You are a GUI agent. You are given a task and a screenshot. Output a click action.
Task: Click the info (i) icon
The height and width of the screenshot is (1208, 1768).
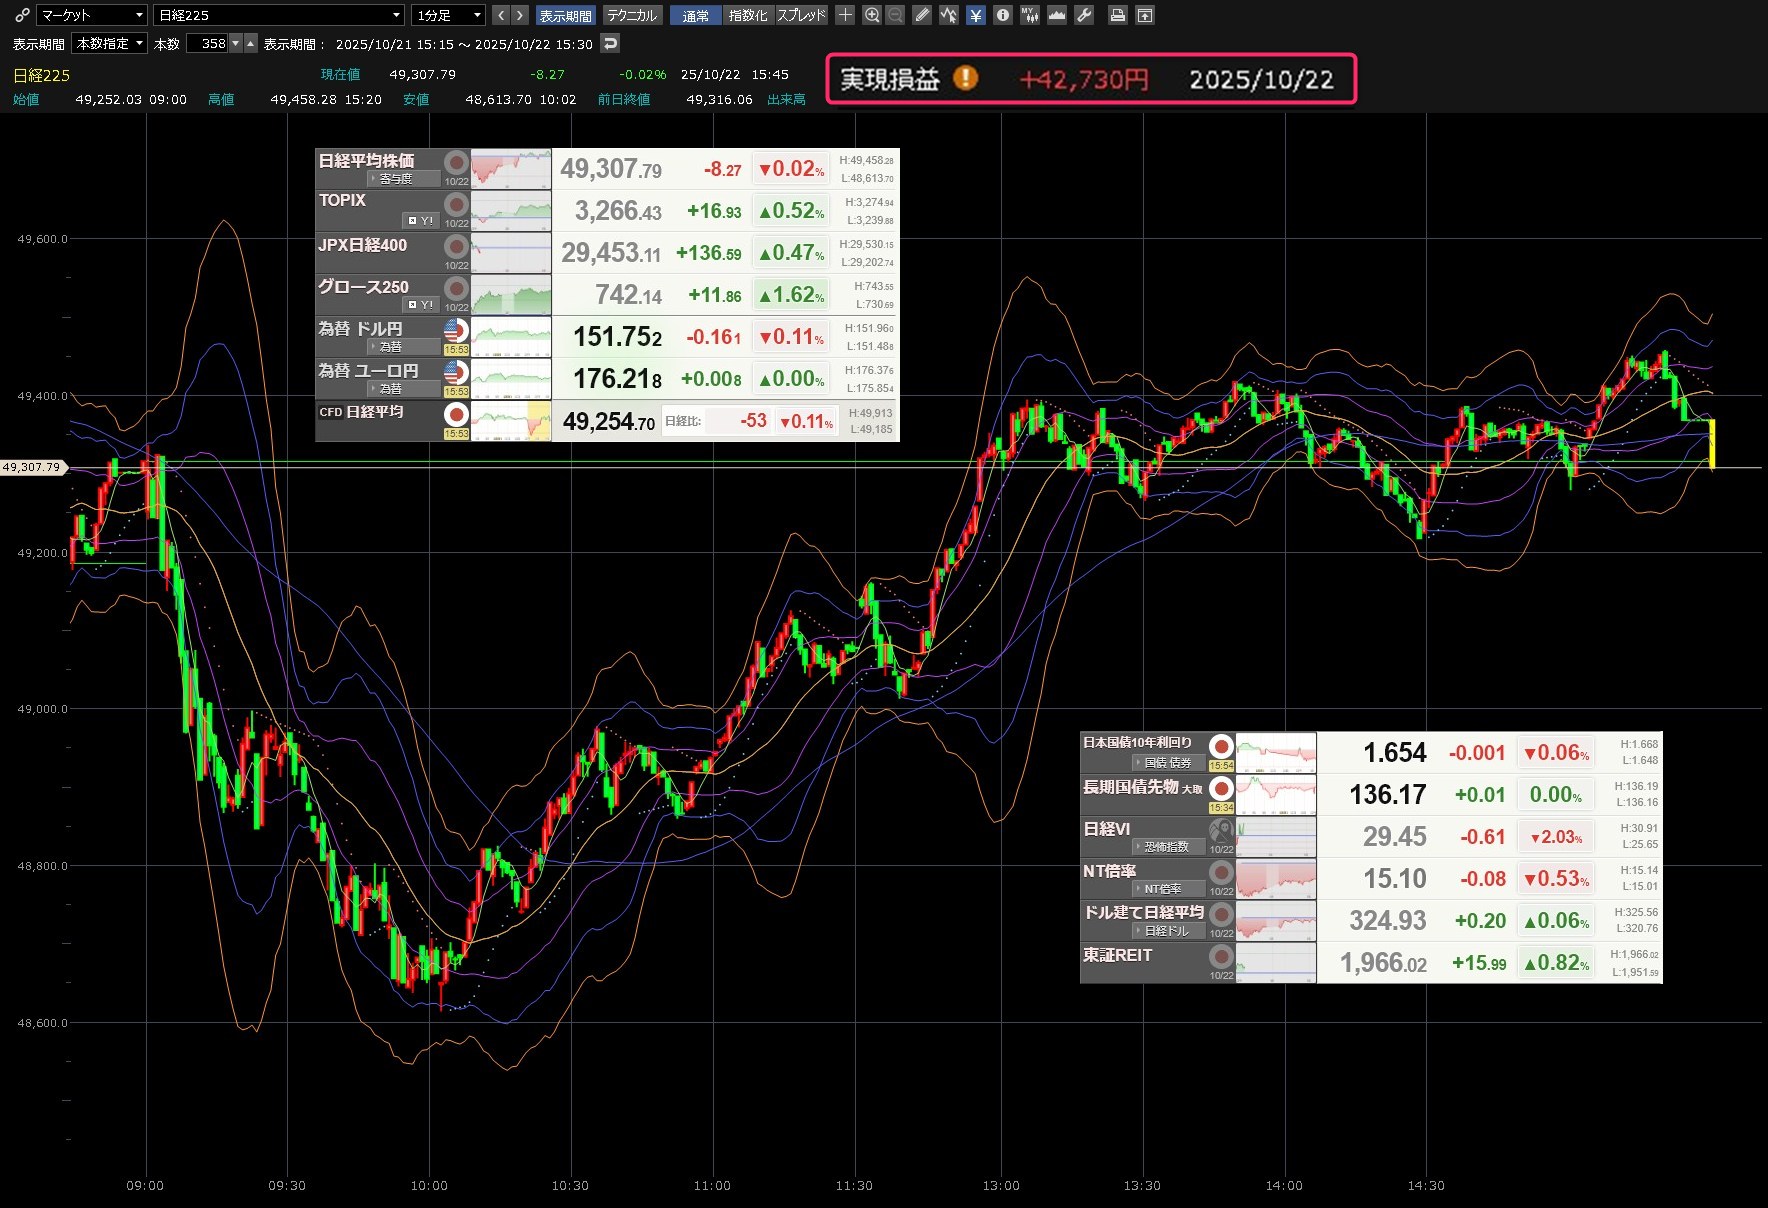pyautogui.click(x=1002, y=15)
